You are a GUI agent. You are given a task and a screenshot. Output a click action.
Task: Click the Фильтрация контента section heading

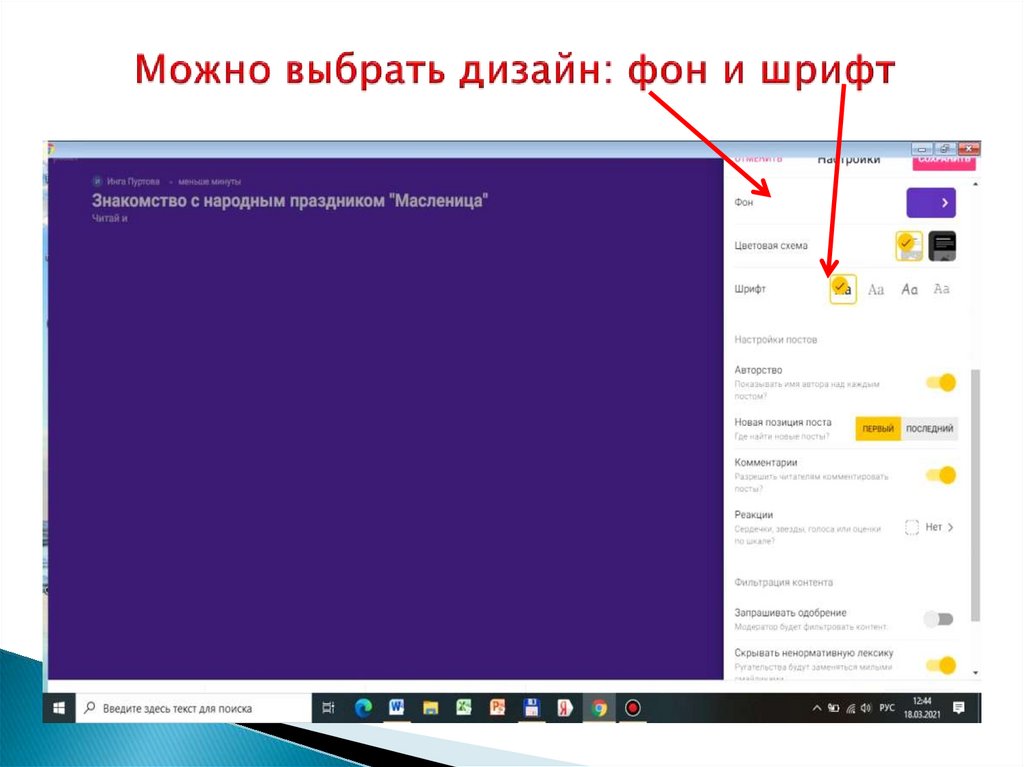coord(784,582)
